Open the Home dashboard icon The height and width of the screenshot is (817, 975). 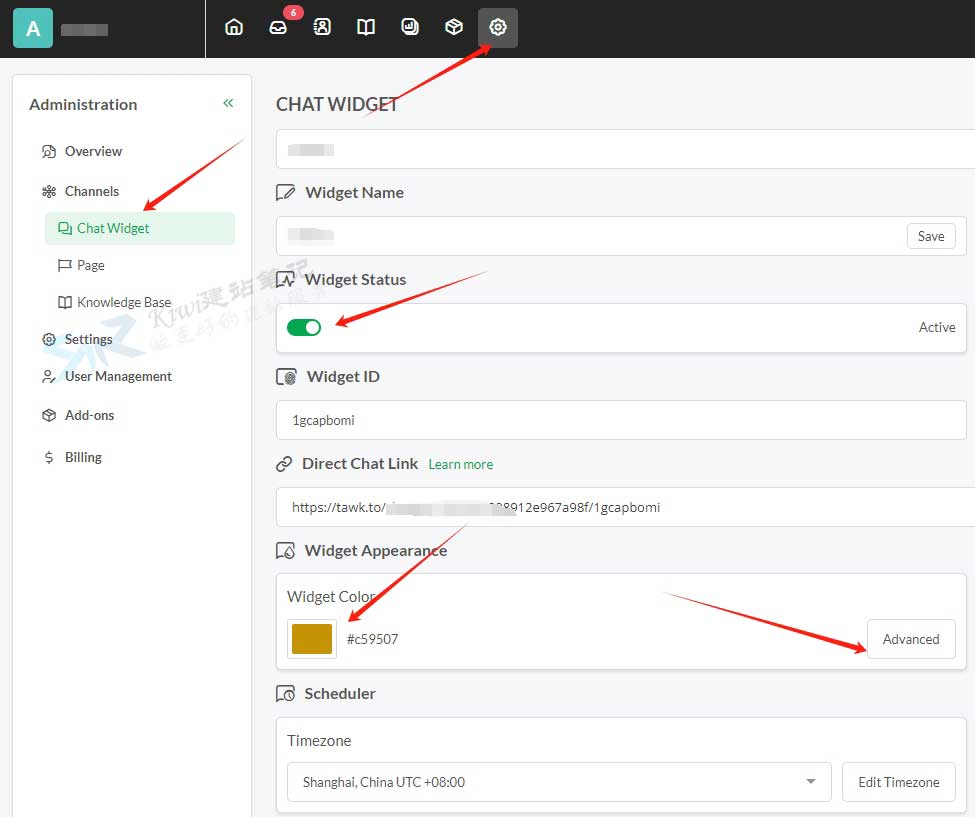tap(234, 28)
